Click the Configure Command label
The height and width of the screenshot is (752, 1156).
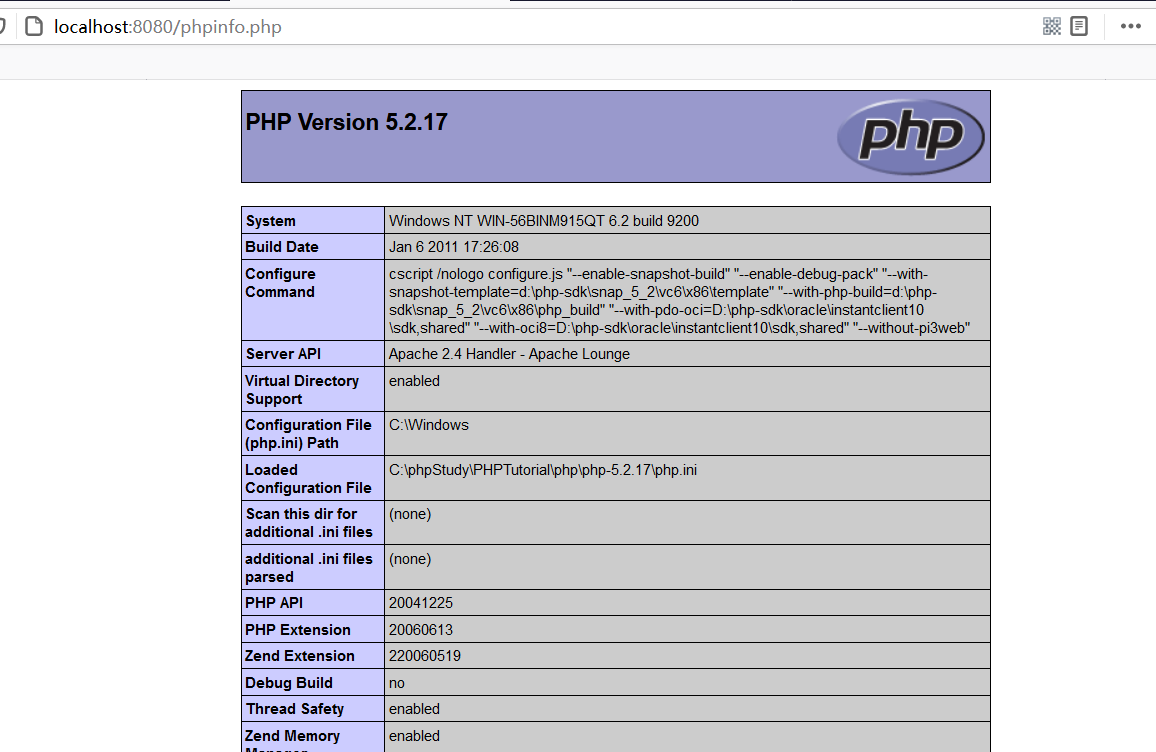coord(280,282)
